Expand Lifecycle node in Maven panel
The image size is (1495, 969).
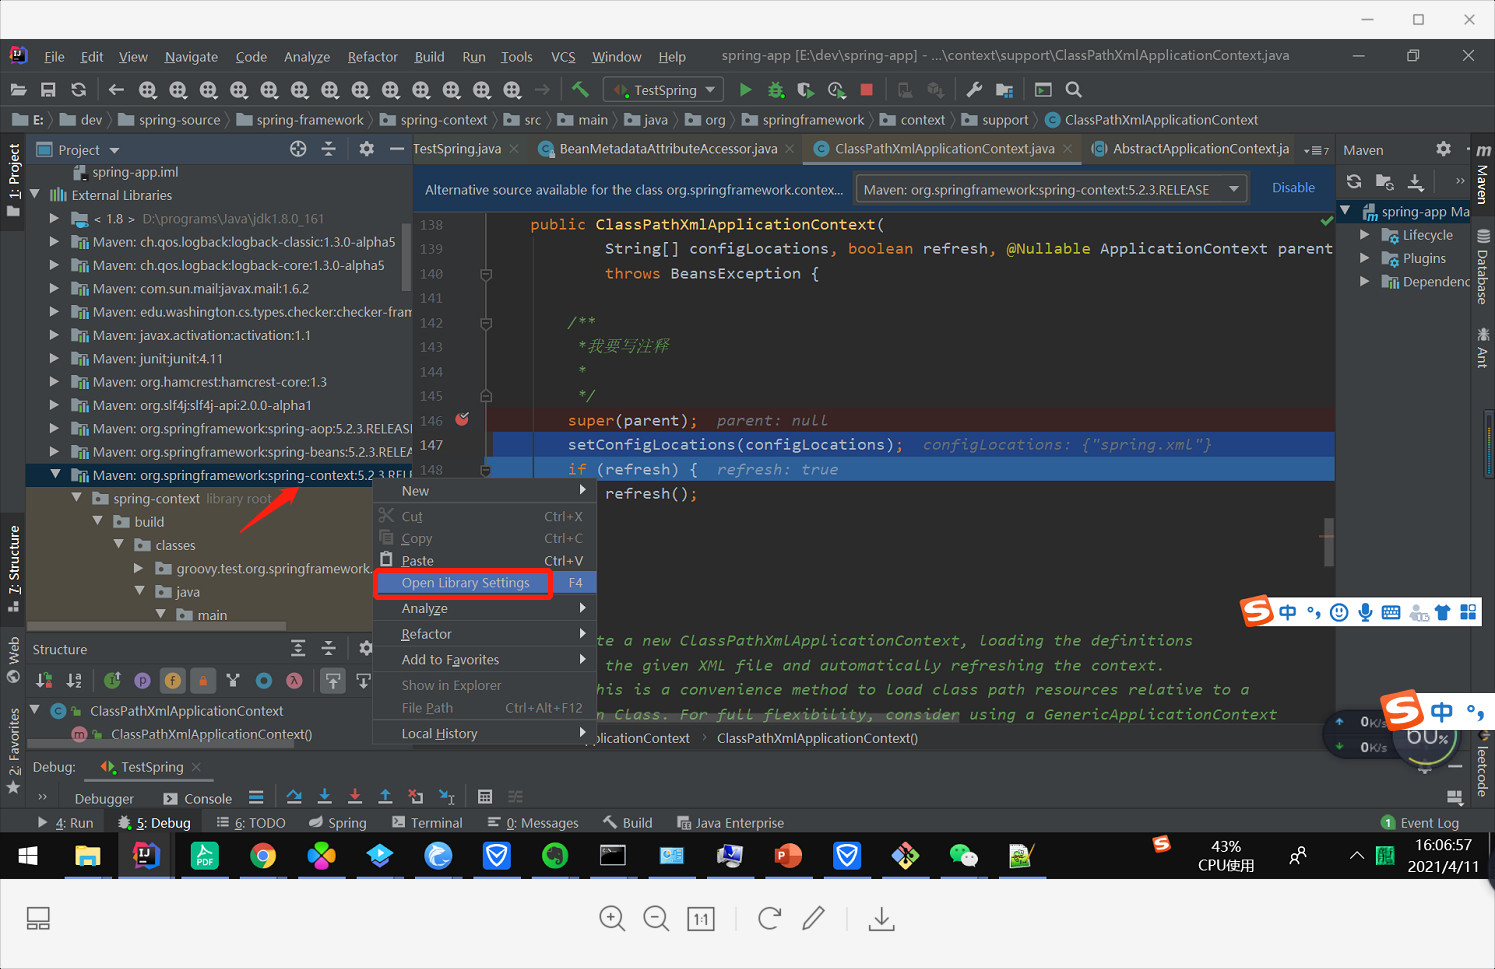tap(1365, 235)
